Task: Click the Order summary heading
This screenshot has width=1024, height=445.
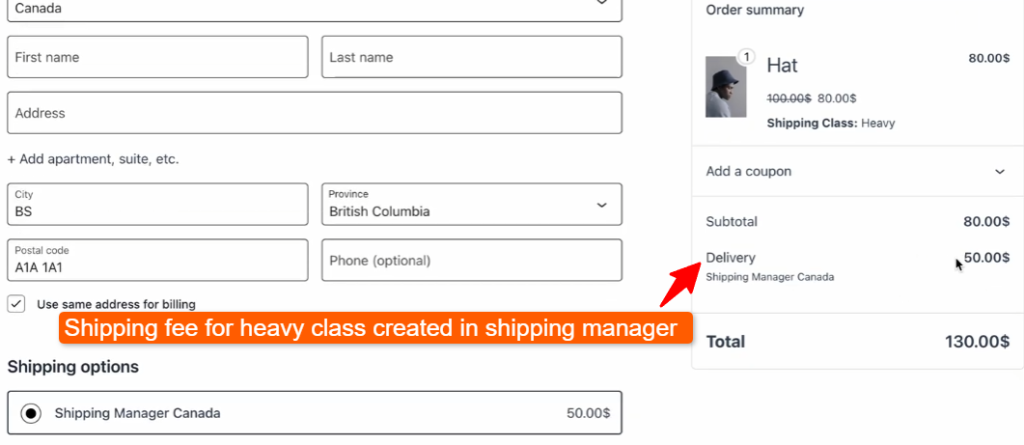Action: tap(755, 10)
